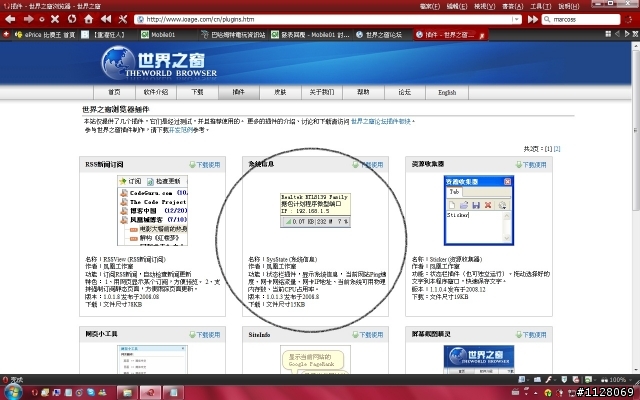Switch to the first Mobile01 tab
Screen dimensions: 640x400
(167, 35)
